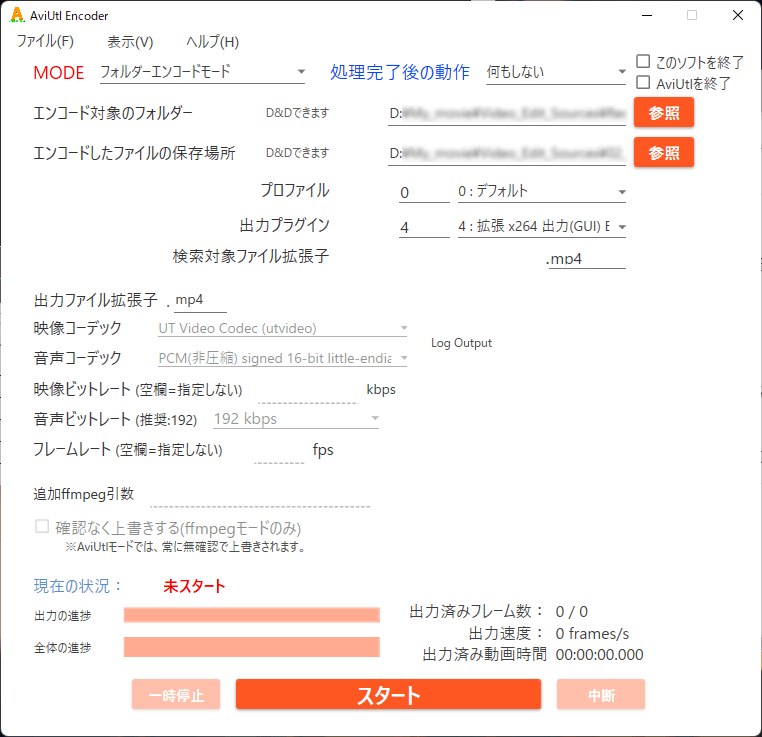Expand the プロファイル デフォルト dropdown
Image resolution: width=762 pixels, height=737 pixels.
541,191
